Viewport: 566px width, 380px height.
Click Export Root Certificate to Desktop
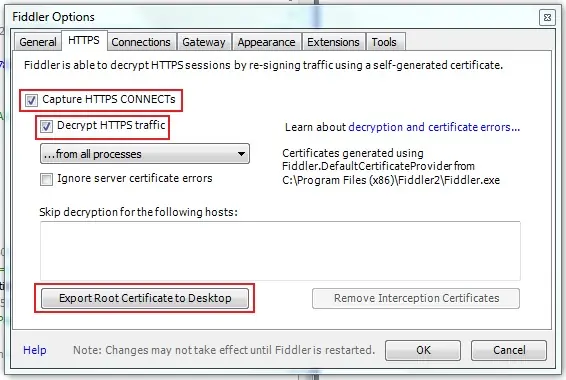145,298
